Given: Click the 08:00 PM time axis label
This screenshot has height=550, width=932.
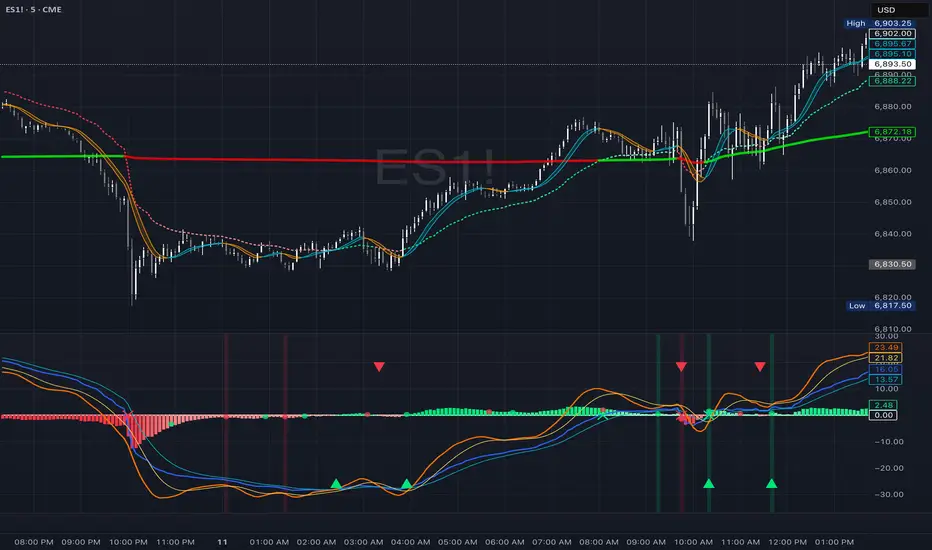Looking at the screenshot, I should [x=34, y=542].
